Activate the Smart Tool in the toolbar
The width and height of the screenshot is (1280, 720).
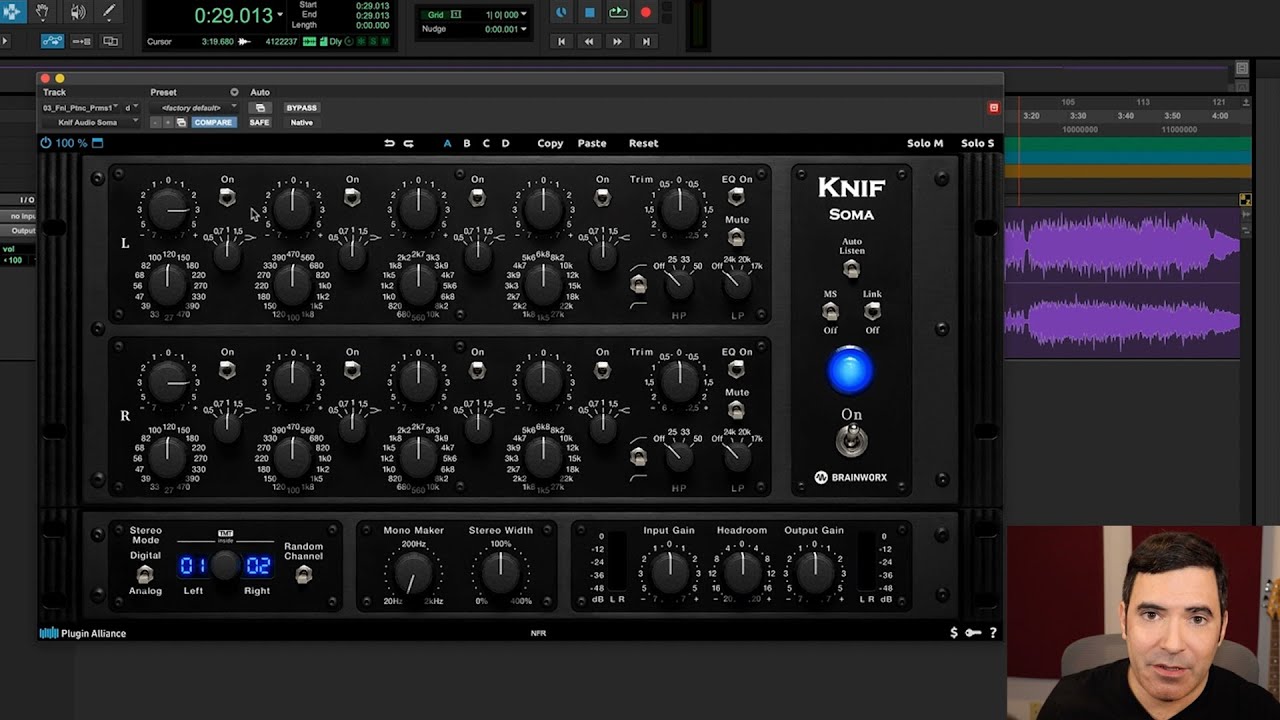click(11, 12)
